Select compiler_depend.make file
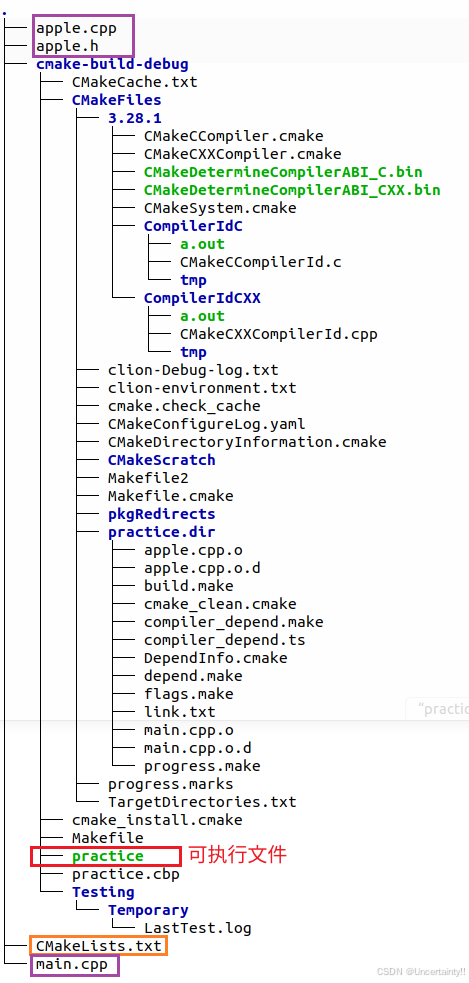 point(233,622)
